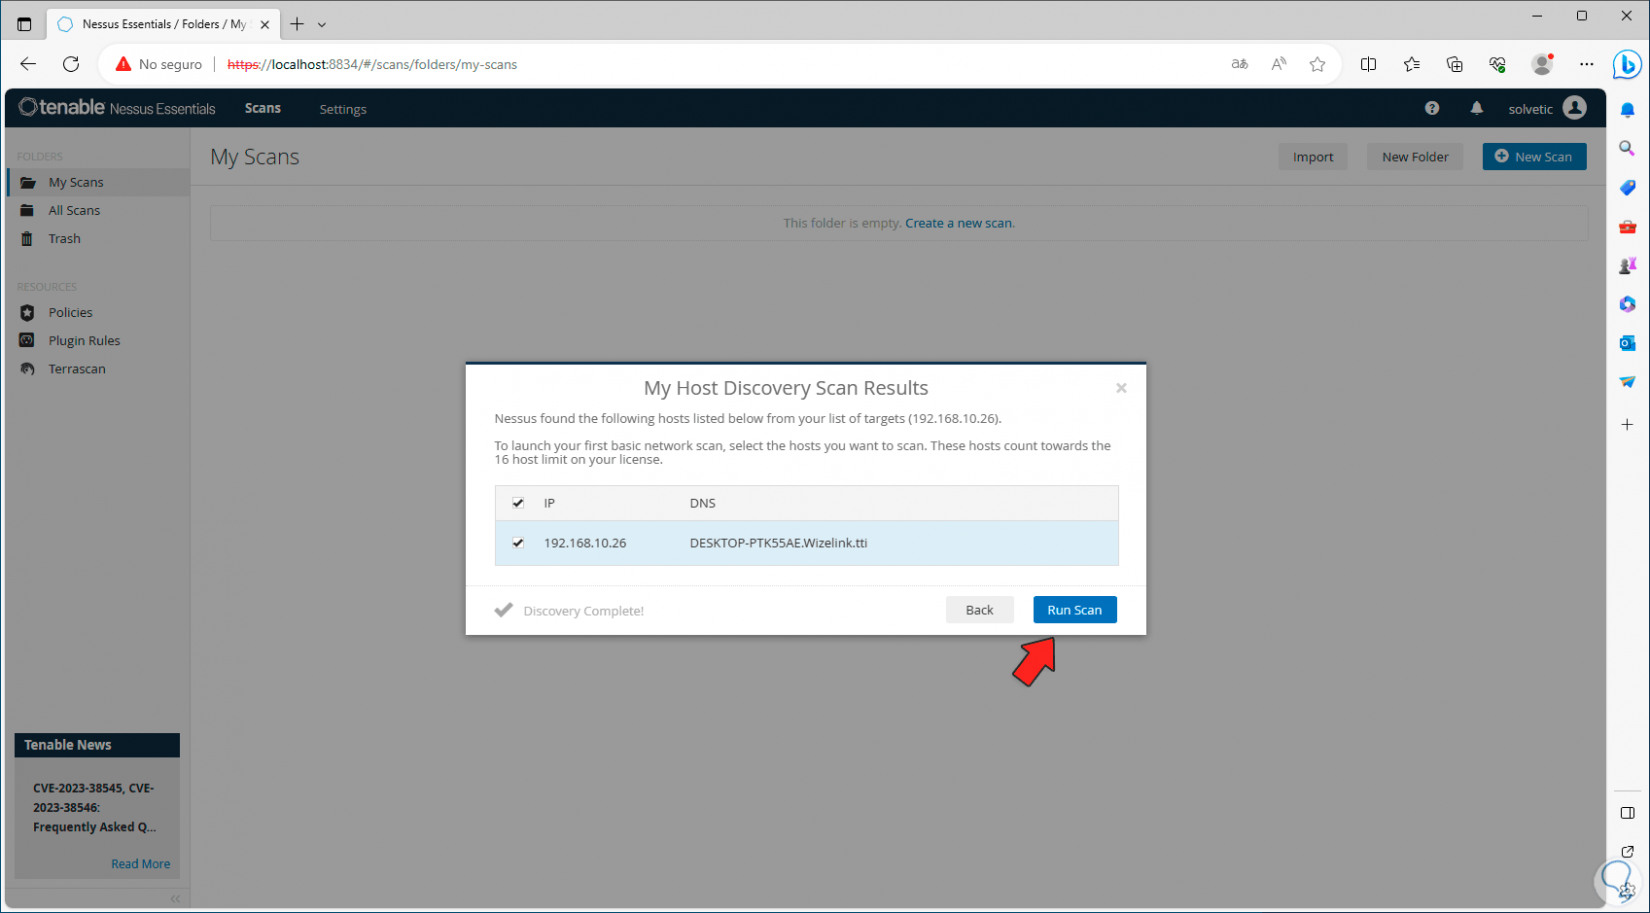Go Back in the discovery dialog

pyautogui.click(x=979, y=610)
